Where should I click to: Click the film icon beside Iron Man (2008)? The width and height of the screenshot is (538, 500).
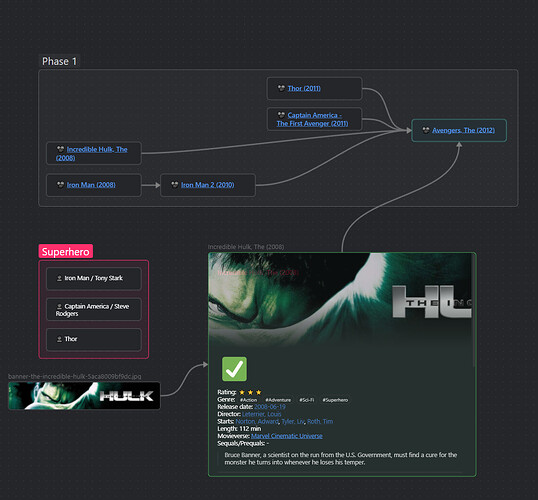(60, 185)
